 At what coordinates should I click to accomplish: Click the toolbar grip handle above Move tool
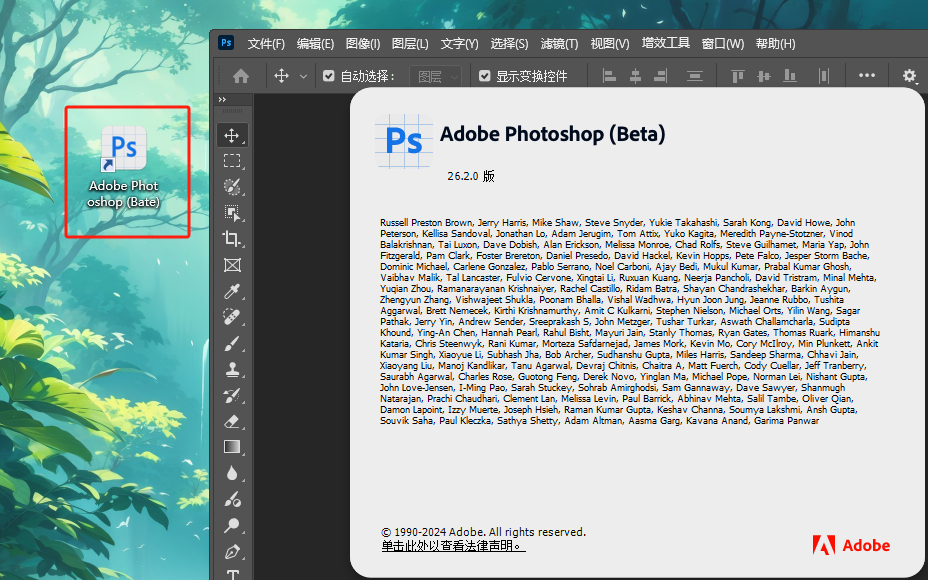click(232, 111)
